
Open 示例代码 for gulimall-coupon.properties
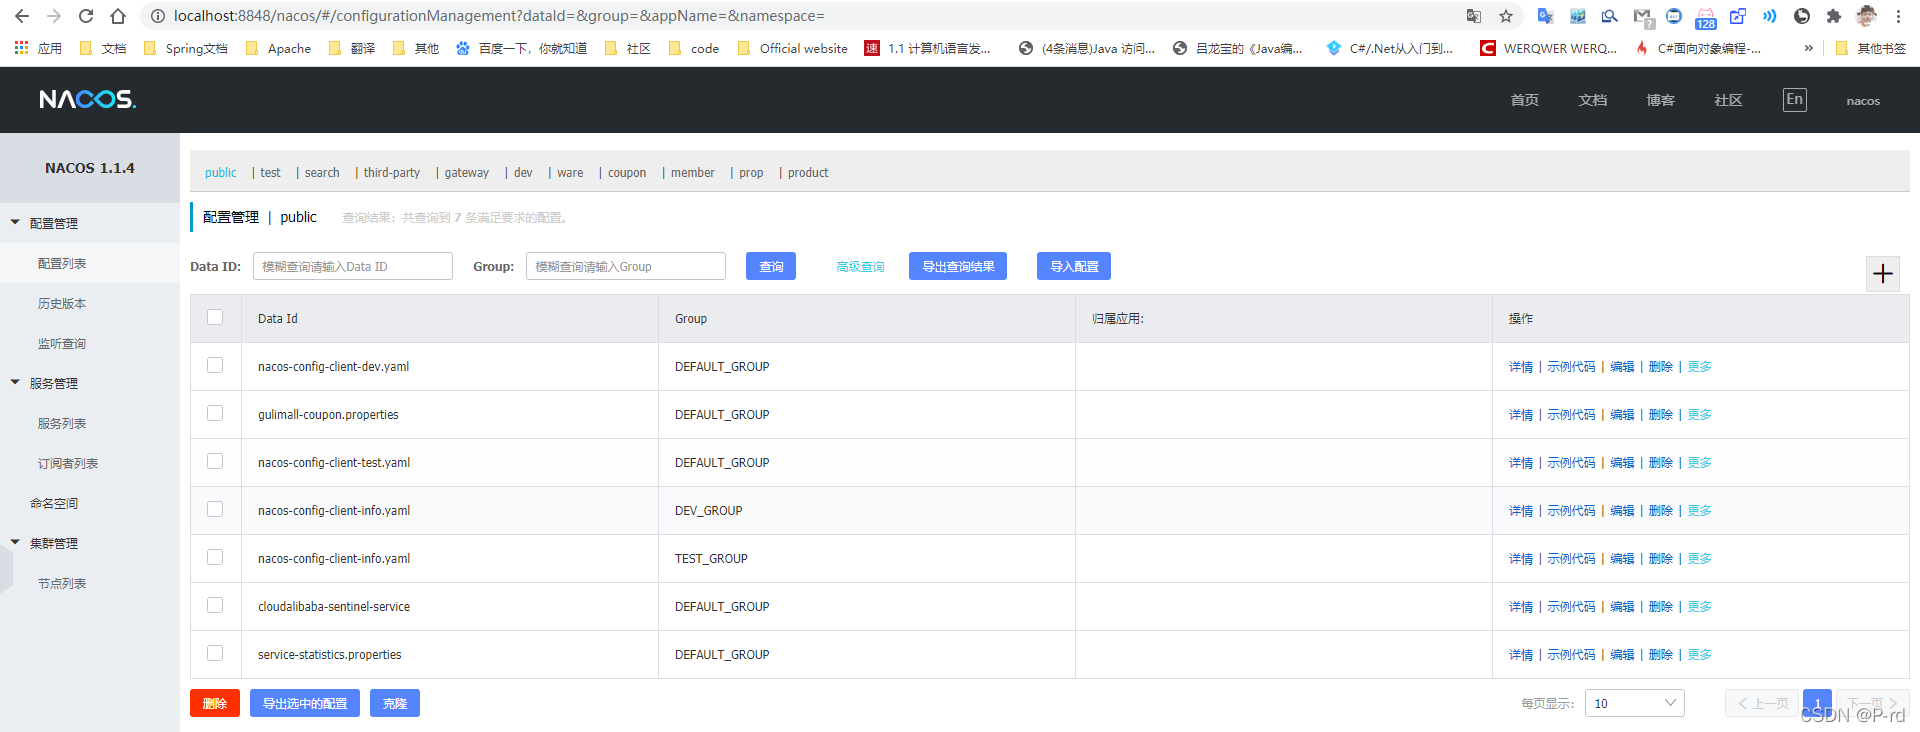point(1571,415)
